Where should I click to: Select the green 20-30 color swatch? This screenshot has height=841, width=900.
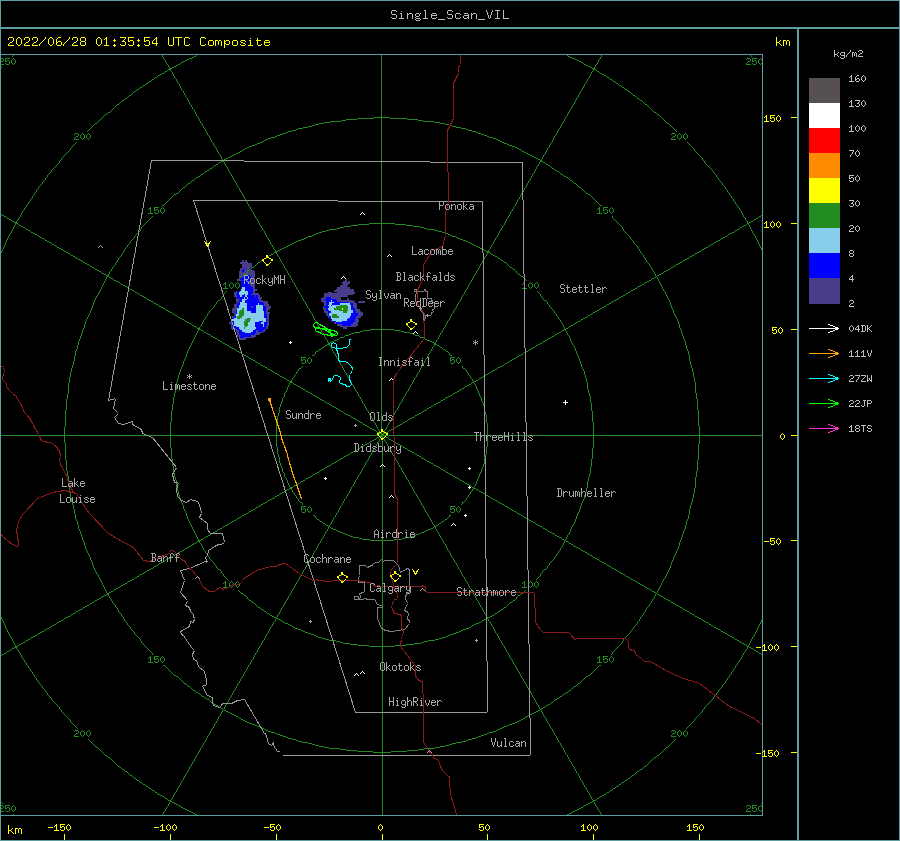[824, 215]
